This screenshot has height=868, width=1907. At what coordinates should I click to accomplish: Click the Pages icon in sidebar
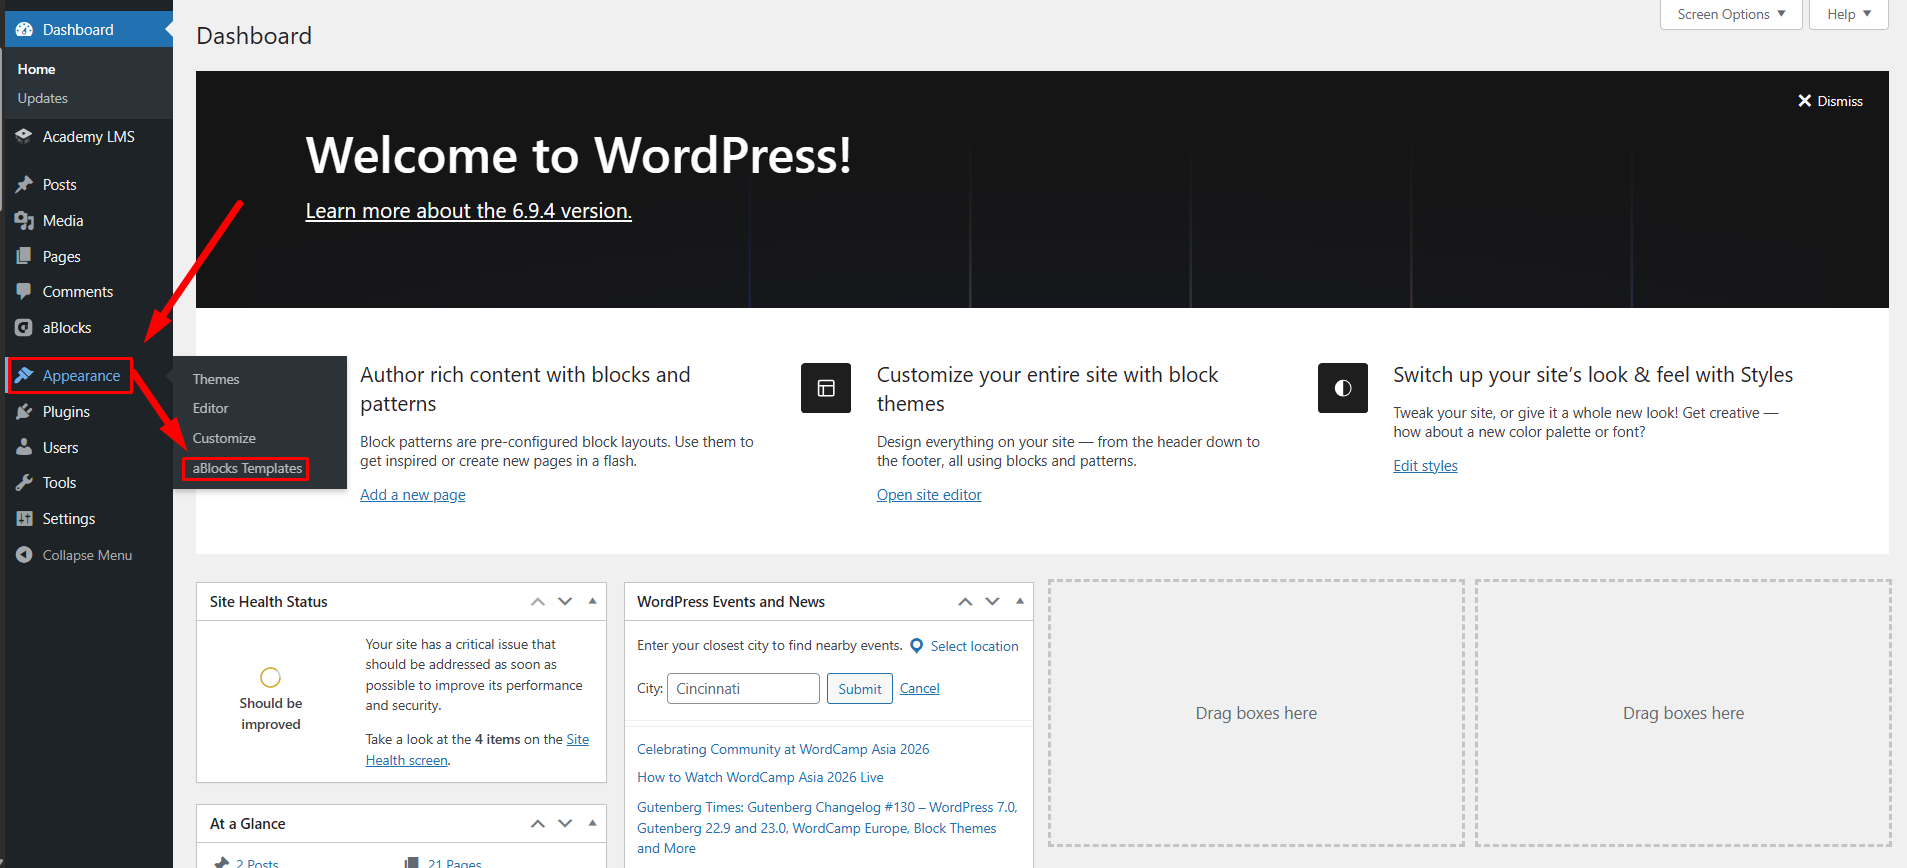click(24, 257)
